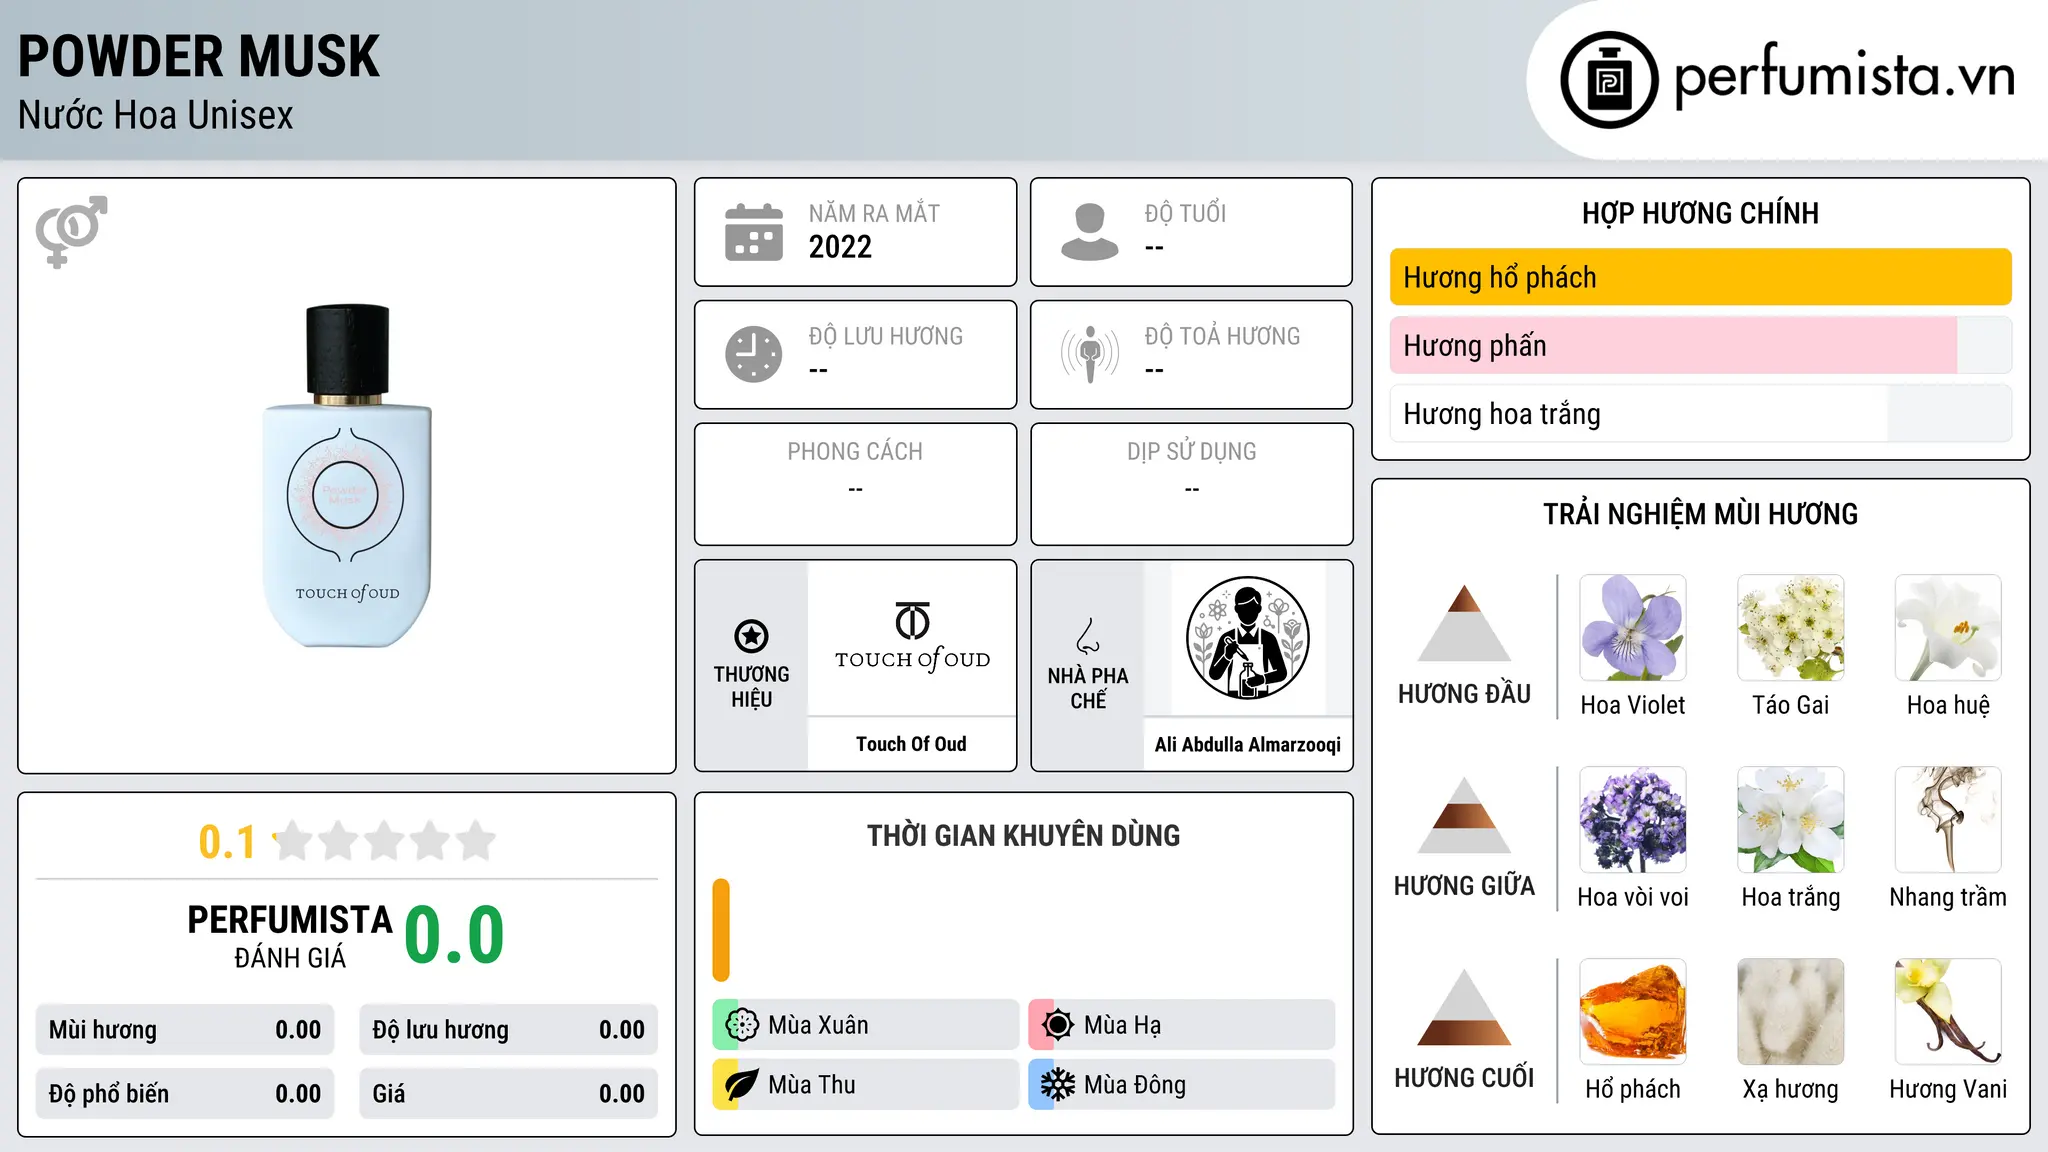Select the Hổ phách note image
Image resolution: width=2048 pixels, height=1152 pixels.
(1633, 1012)
